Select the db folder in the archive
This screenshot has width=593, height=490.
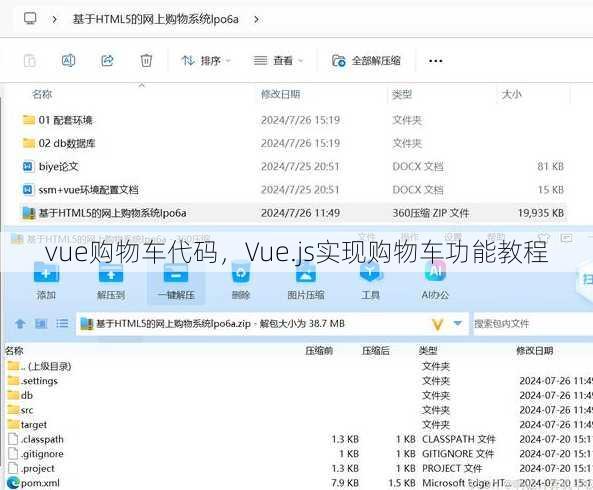20,395
